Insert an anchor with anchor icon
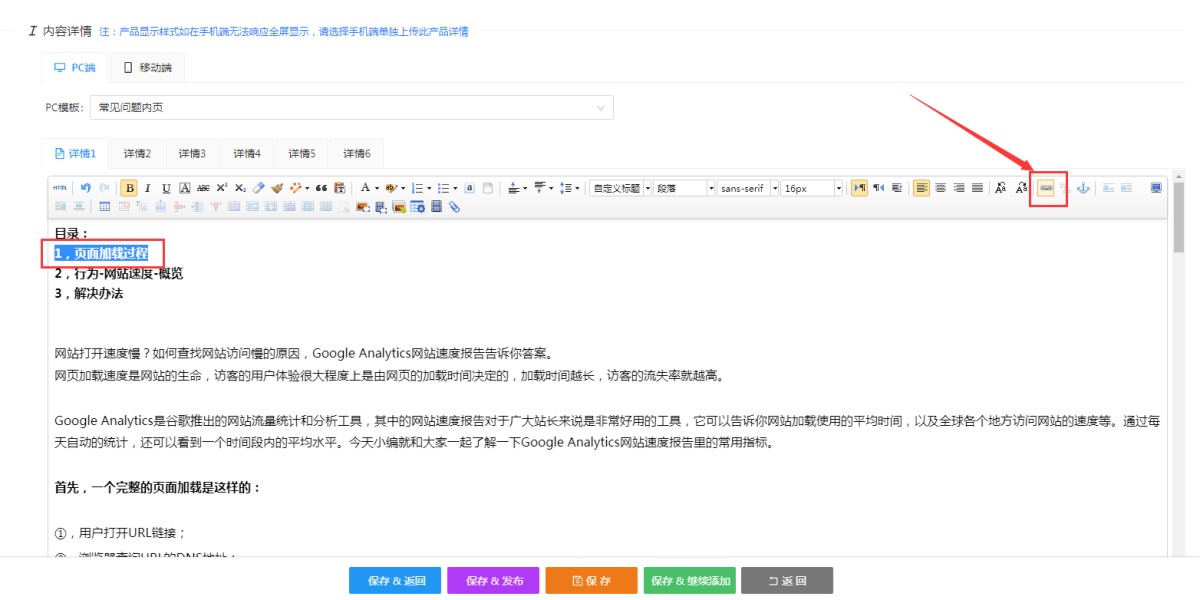Viewport: 1200px width, 600px height. [x=1082, y=188]
